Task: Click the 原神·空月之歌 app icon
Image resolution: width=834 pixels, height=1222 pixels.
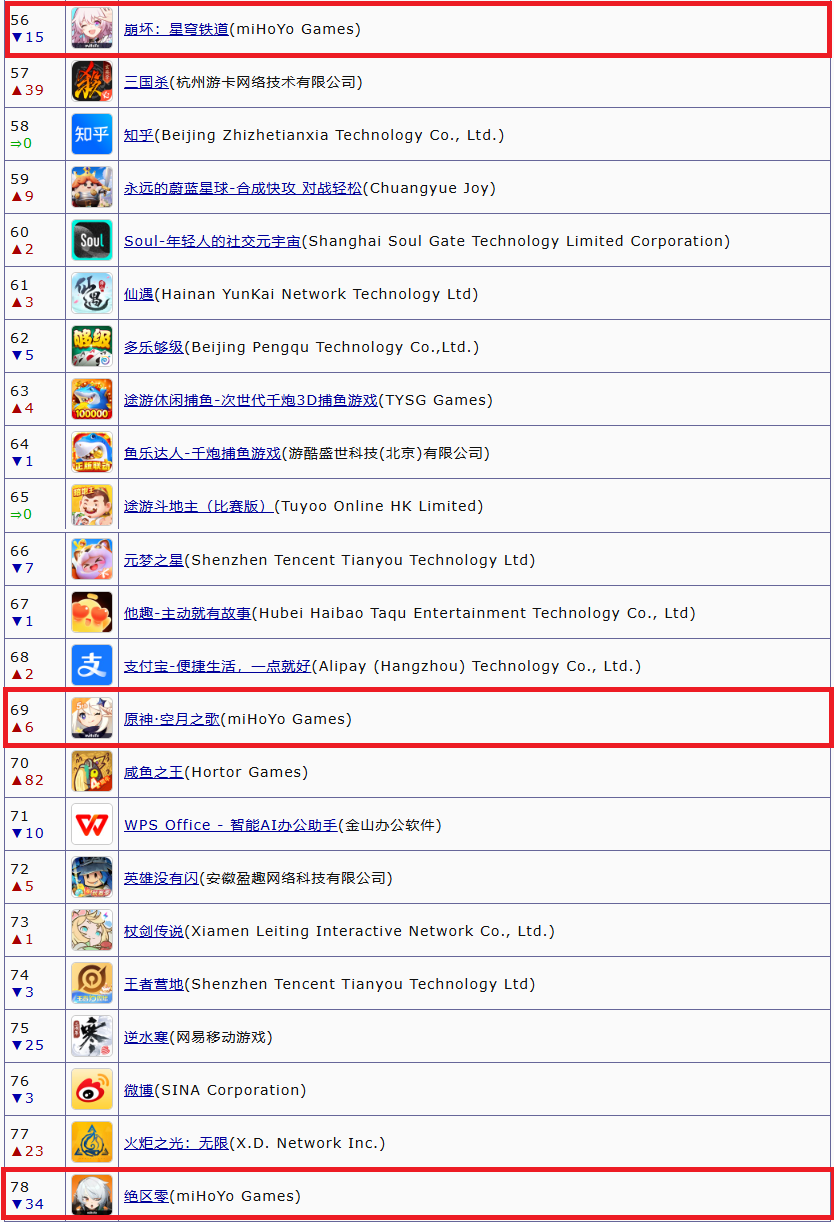Action: [92, 718]
